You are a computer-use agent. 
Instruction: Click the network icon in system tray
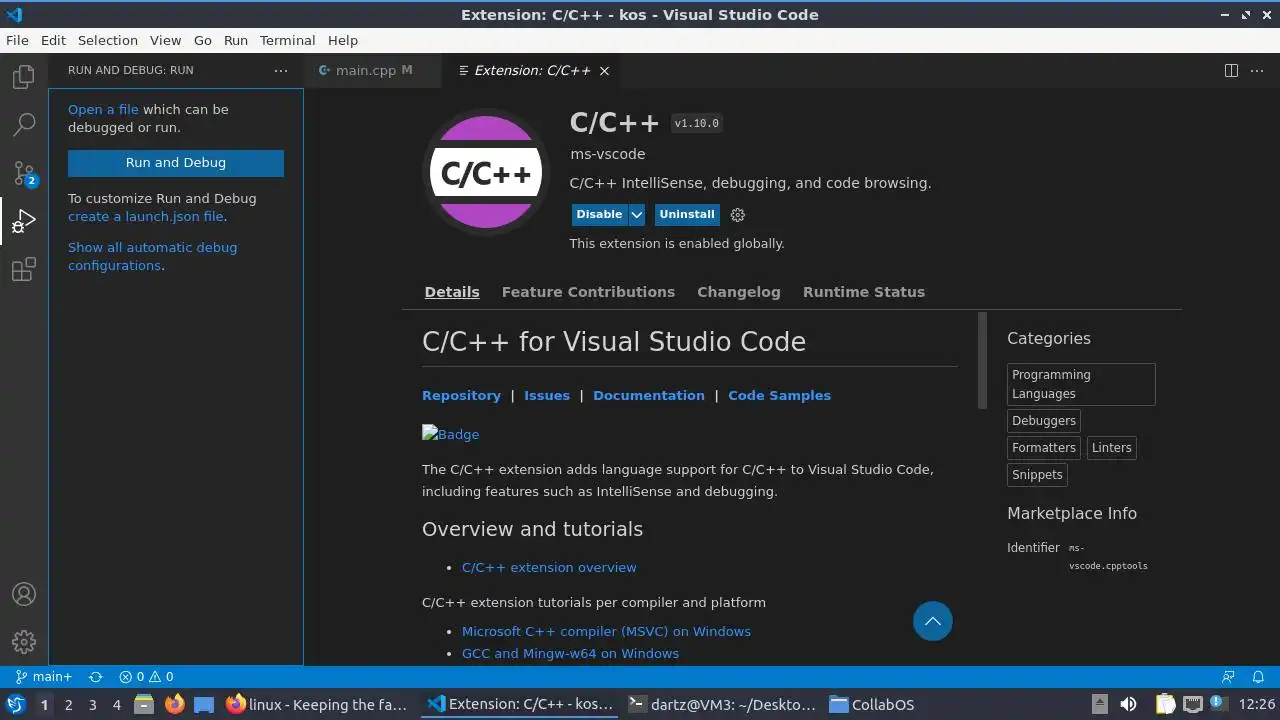pos(1193,704)
